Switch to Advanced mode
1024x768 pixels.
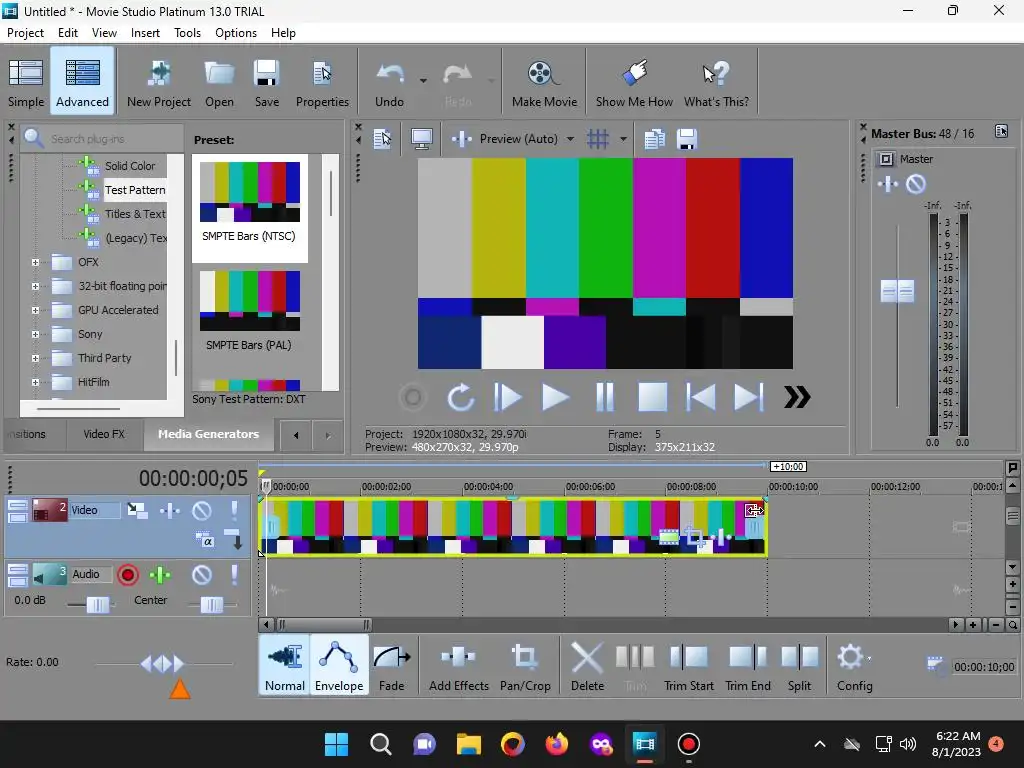point(82,82)
